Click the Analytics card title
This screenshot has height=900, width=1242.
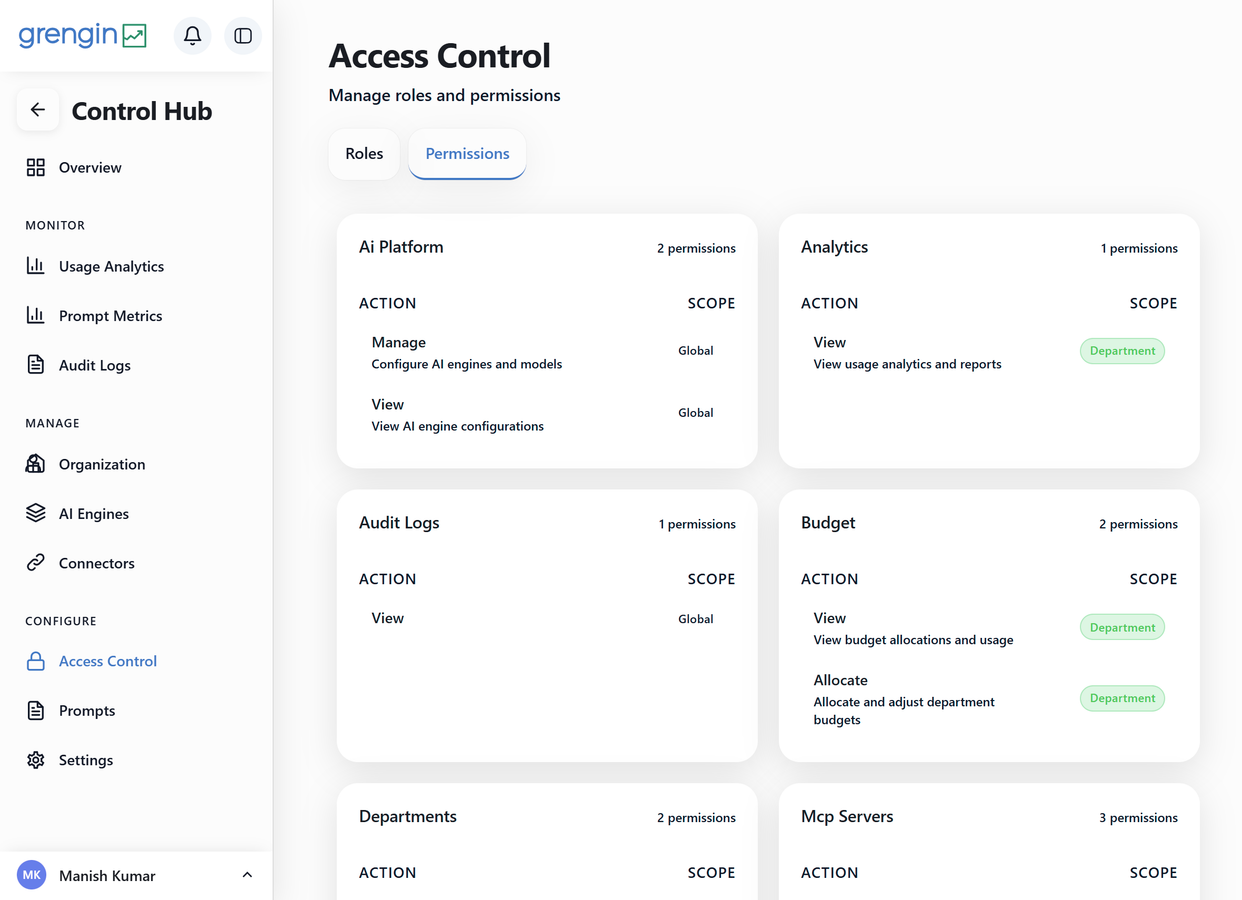point(834,247)
